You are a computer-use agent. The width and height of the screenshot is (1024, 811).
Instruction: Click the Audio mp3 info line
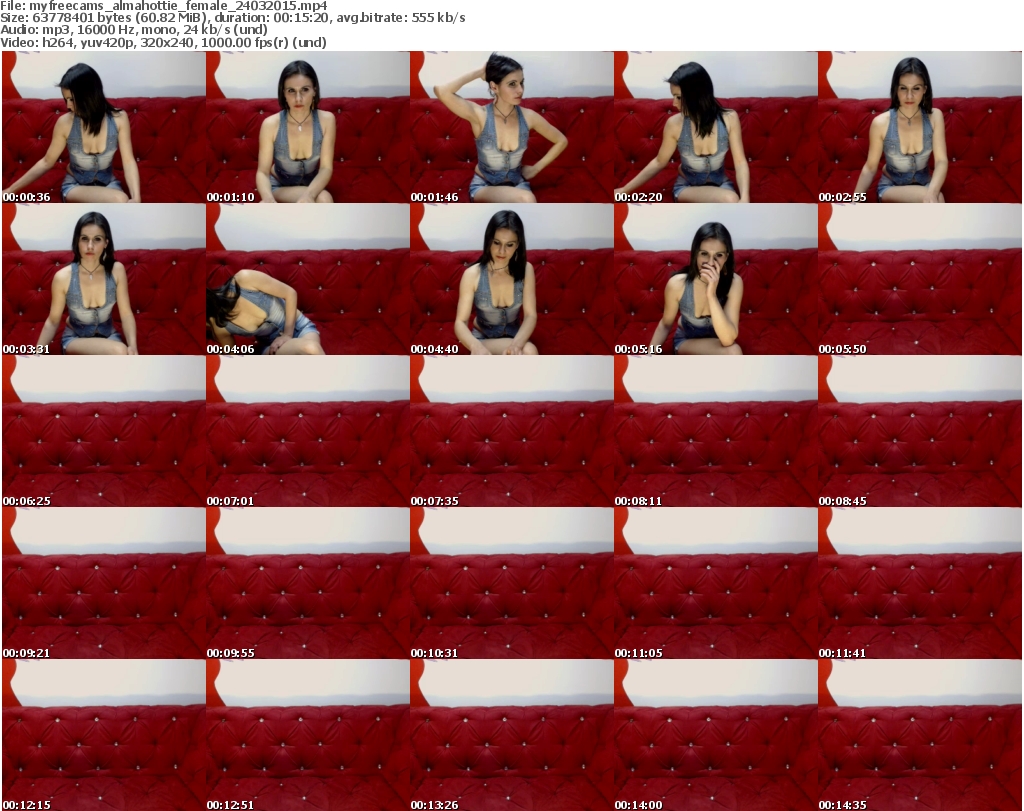click(x=134, y=30)
